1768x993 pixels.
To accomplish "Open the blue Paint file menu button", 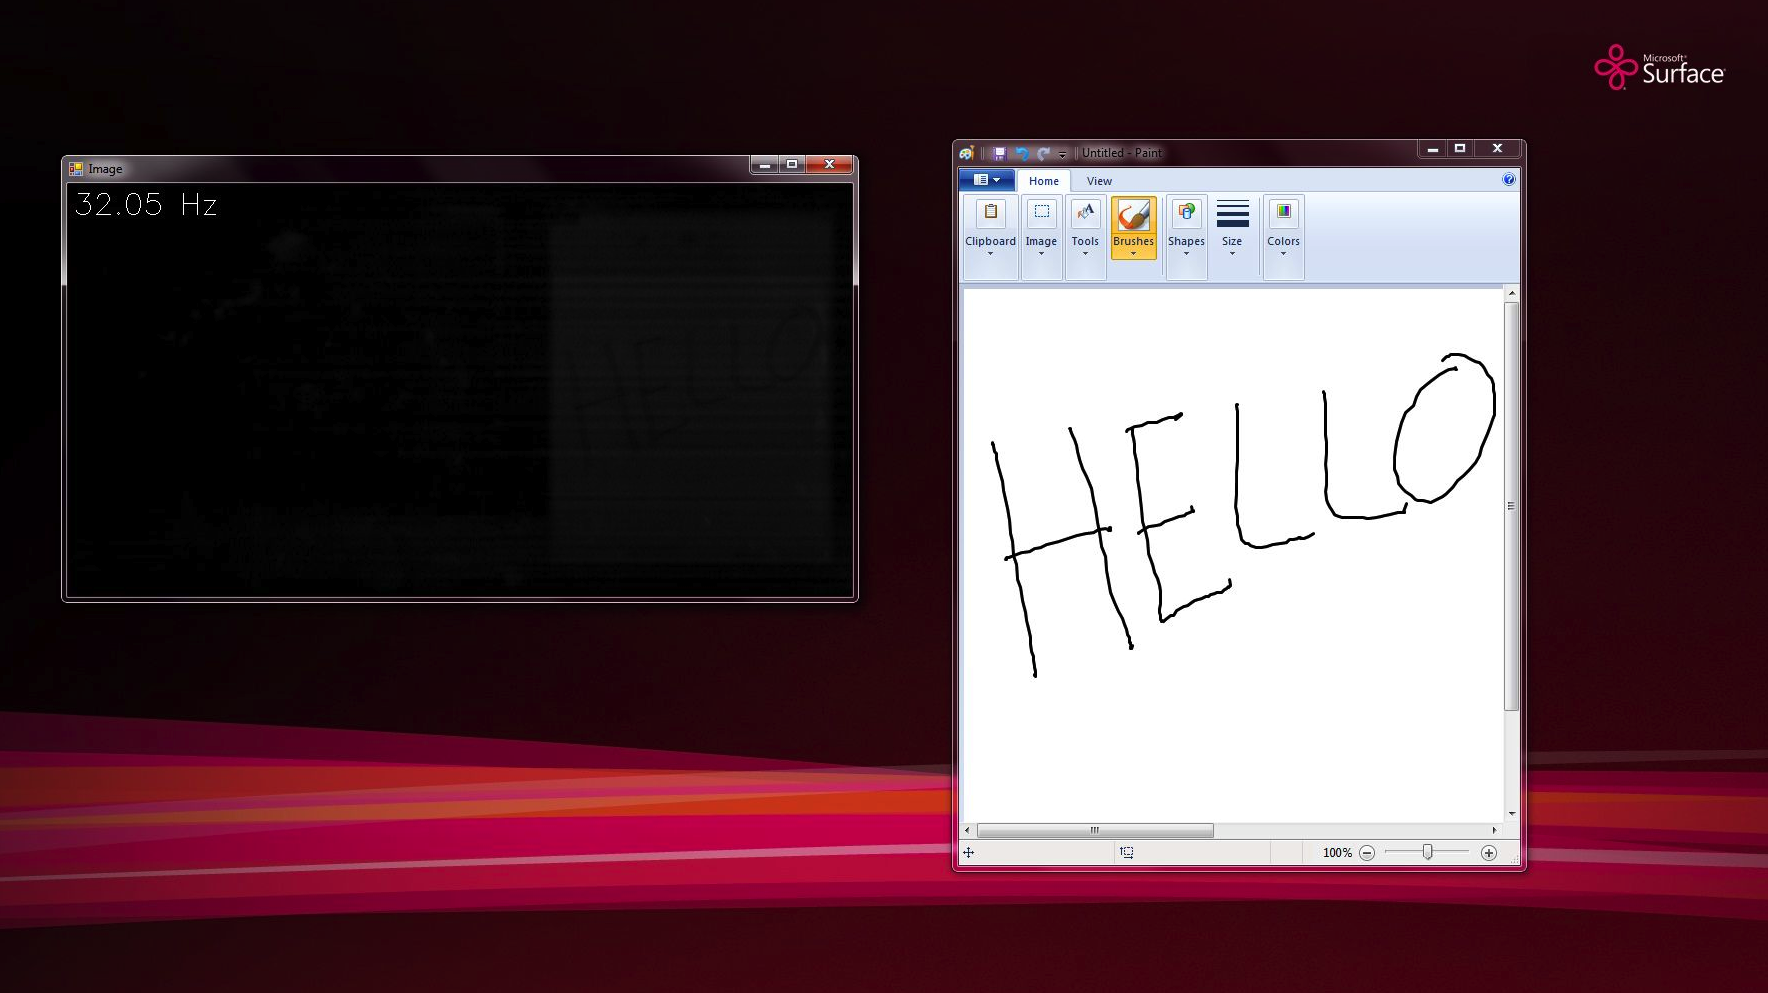I will pyautogui.click(x=986, y=180).
